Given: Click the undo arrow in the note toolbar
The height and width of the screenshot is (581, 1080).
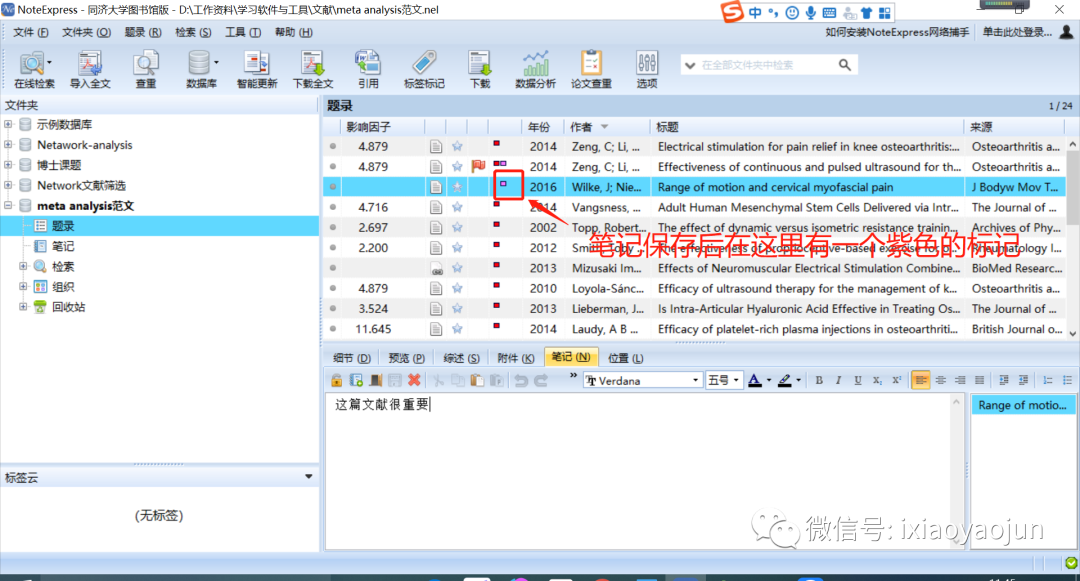Looking at the screenshot, I should [x=521, y=380].
